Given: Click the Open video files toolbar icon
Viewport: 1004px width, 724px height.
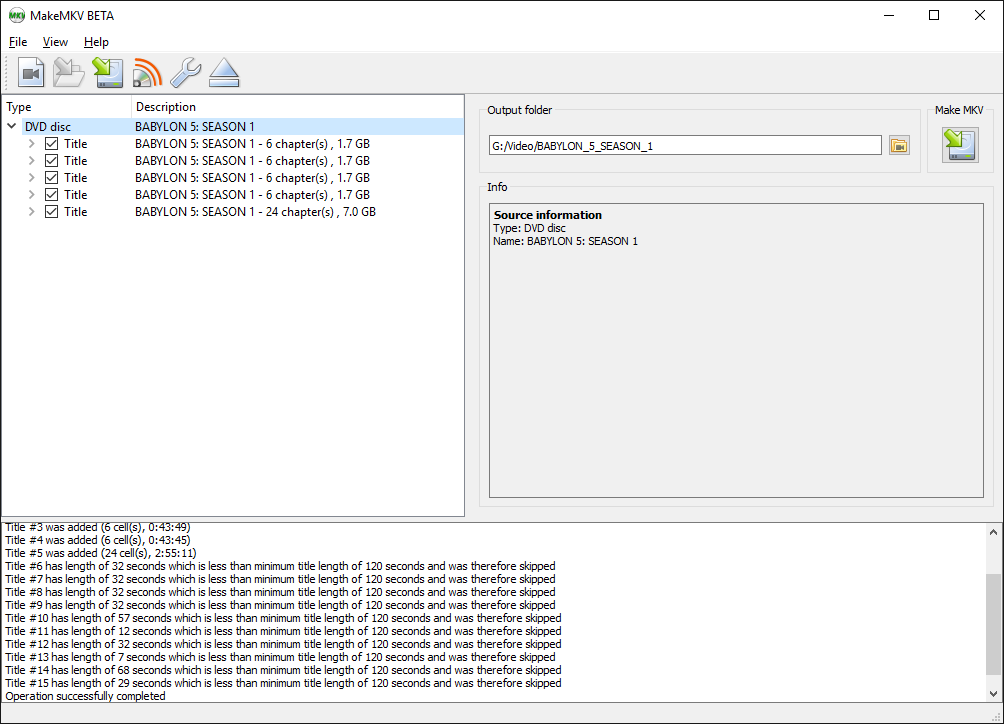Looking at the screenshot, I should click(x=31, y=73).
